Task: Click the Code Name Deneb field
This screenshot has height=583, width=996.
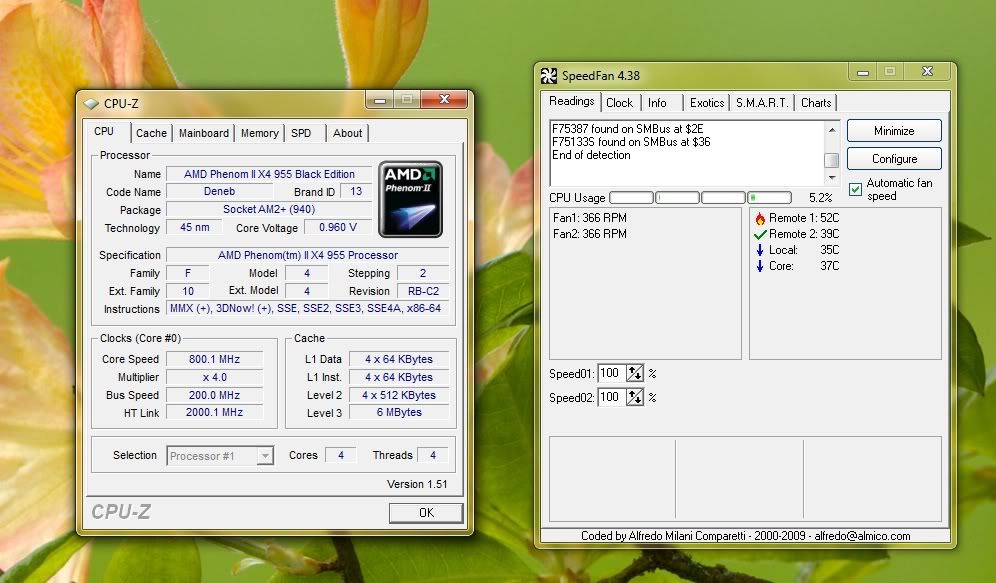Action: (x=220, y=192)
